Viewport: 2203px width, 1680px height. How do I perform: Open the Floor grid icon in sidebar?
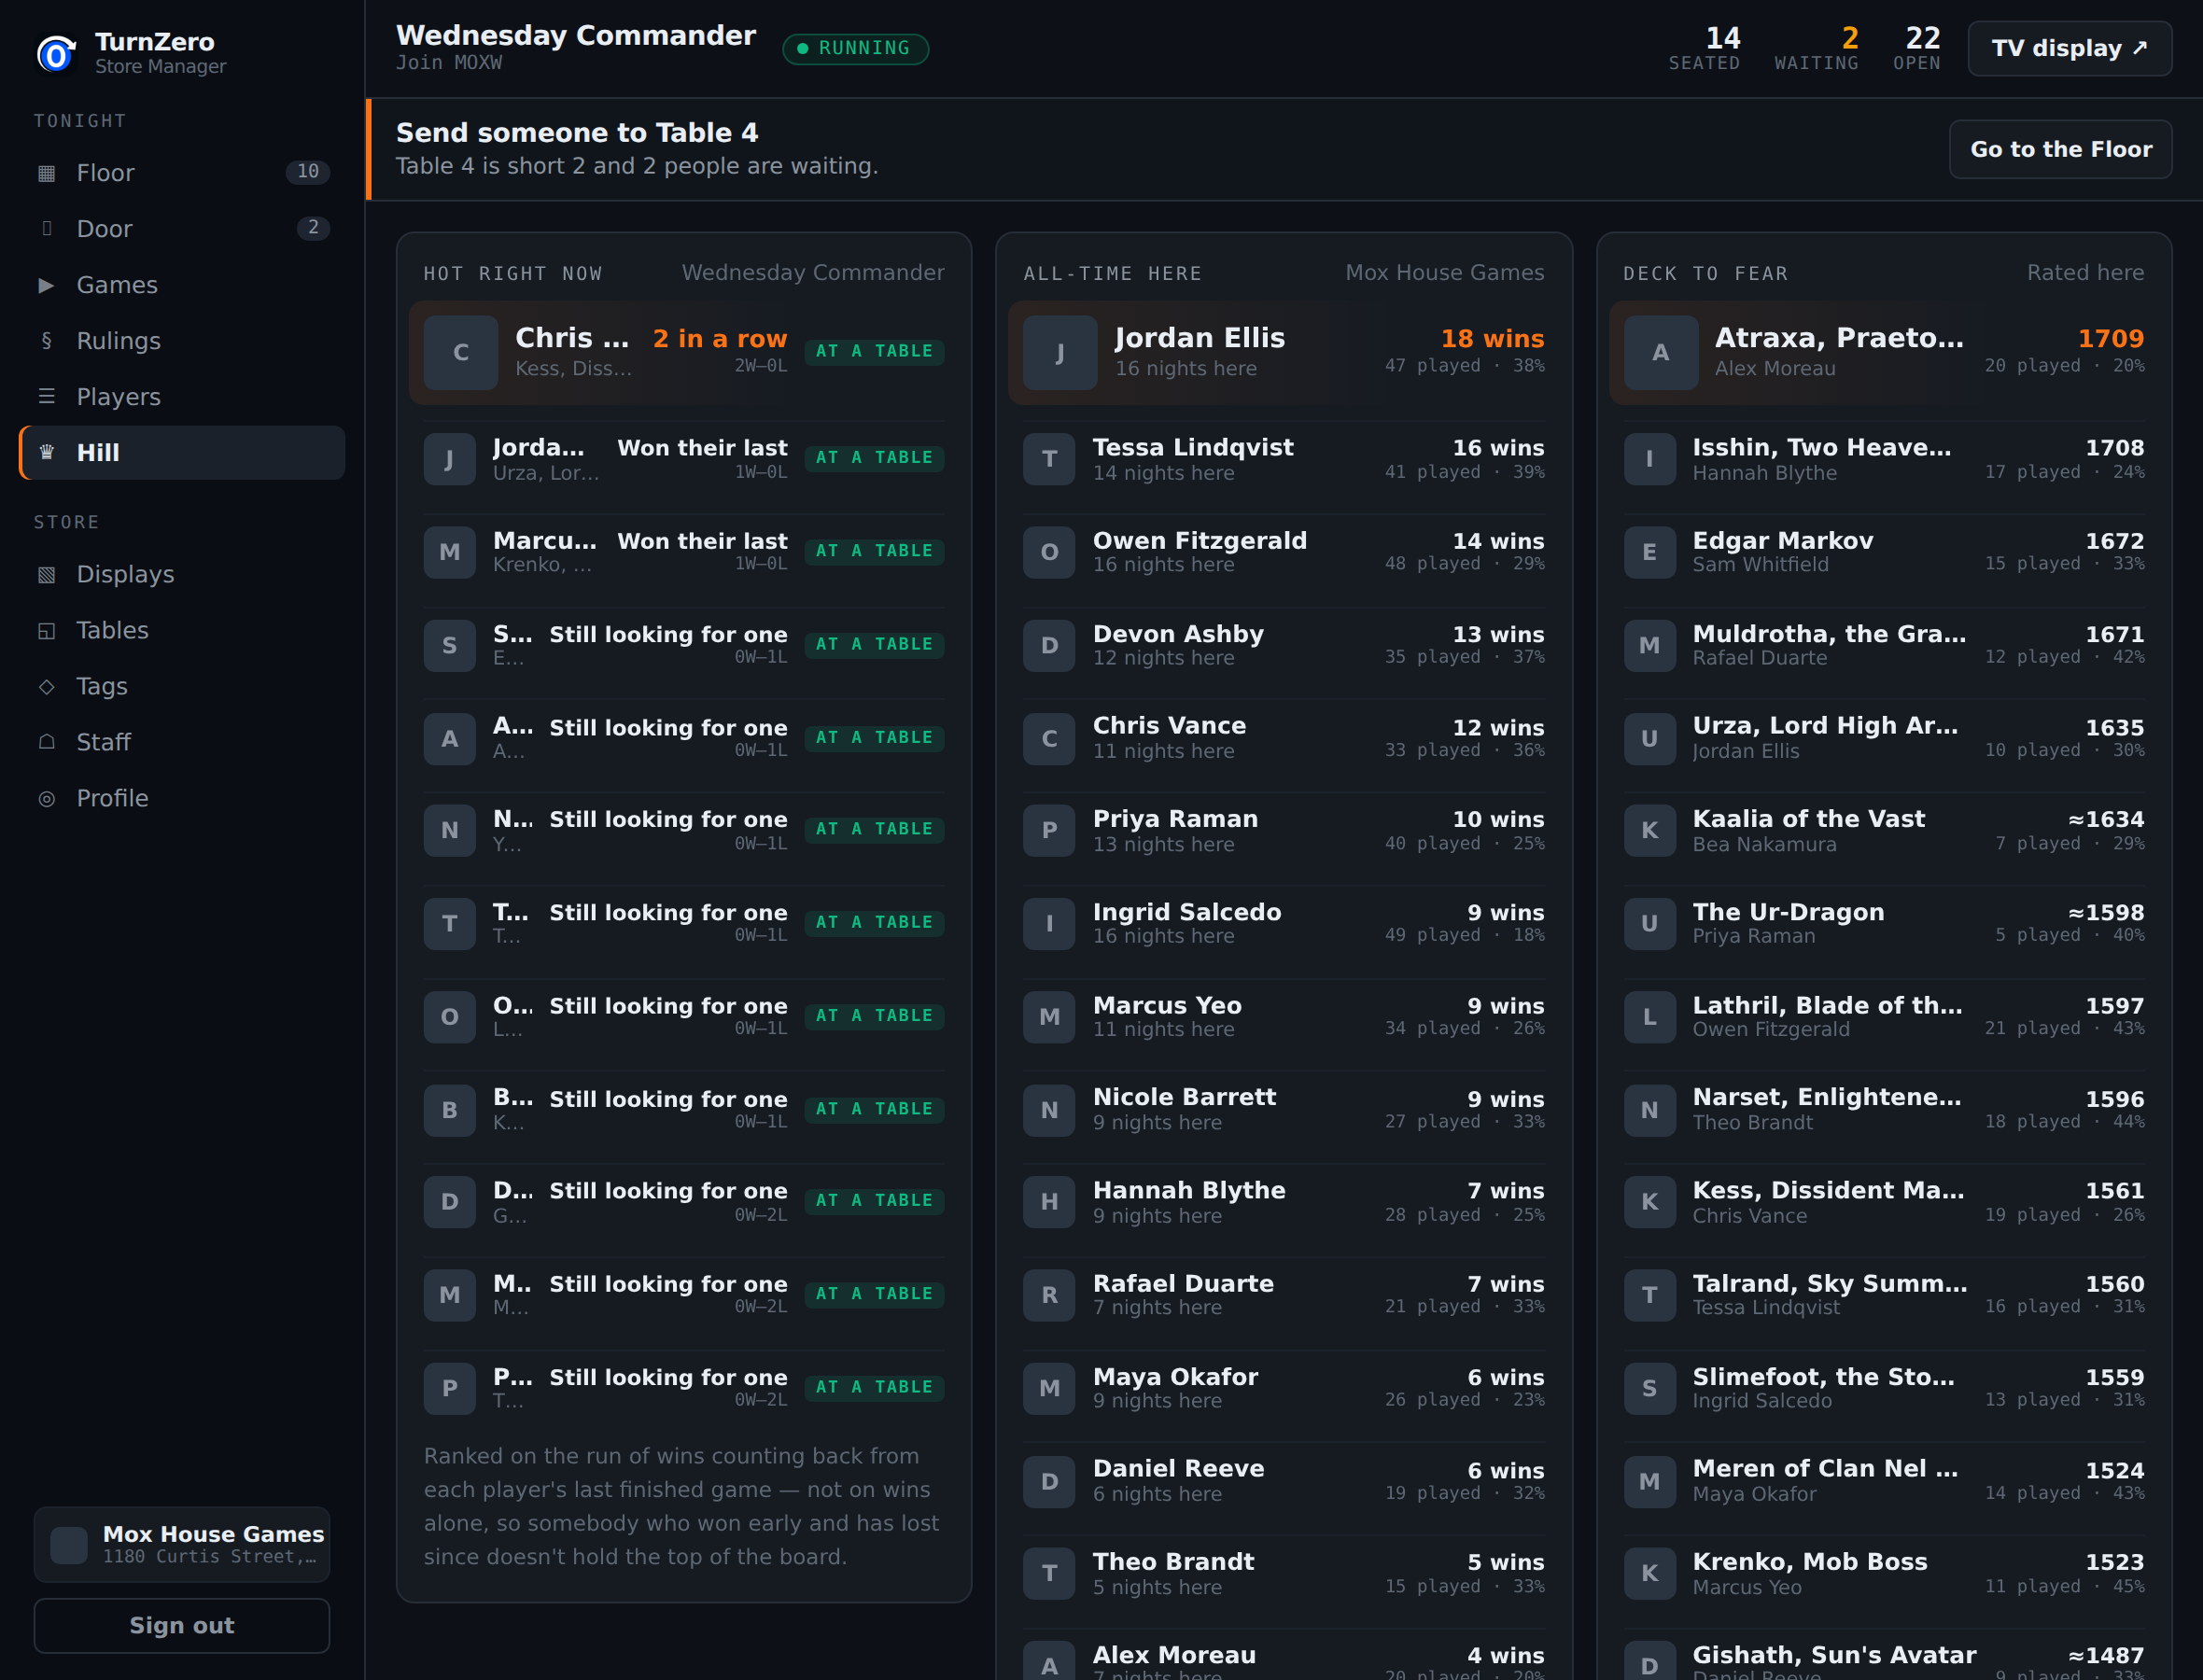point(46,173)
